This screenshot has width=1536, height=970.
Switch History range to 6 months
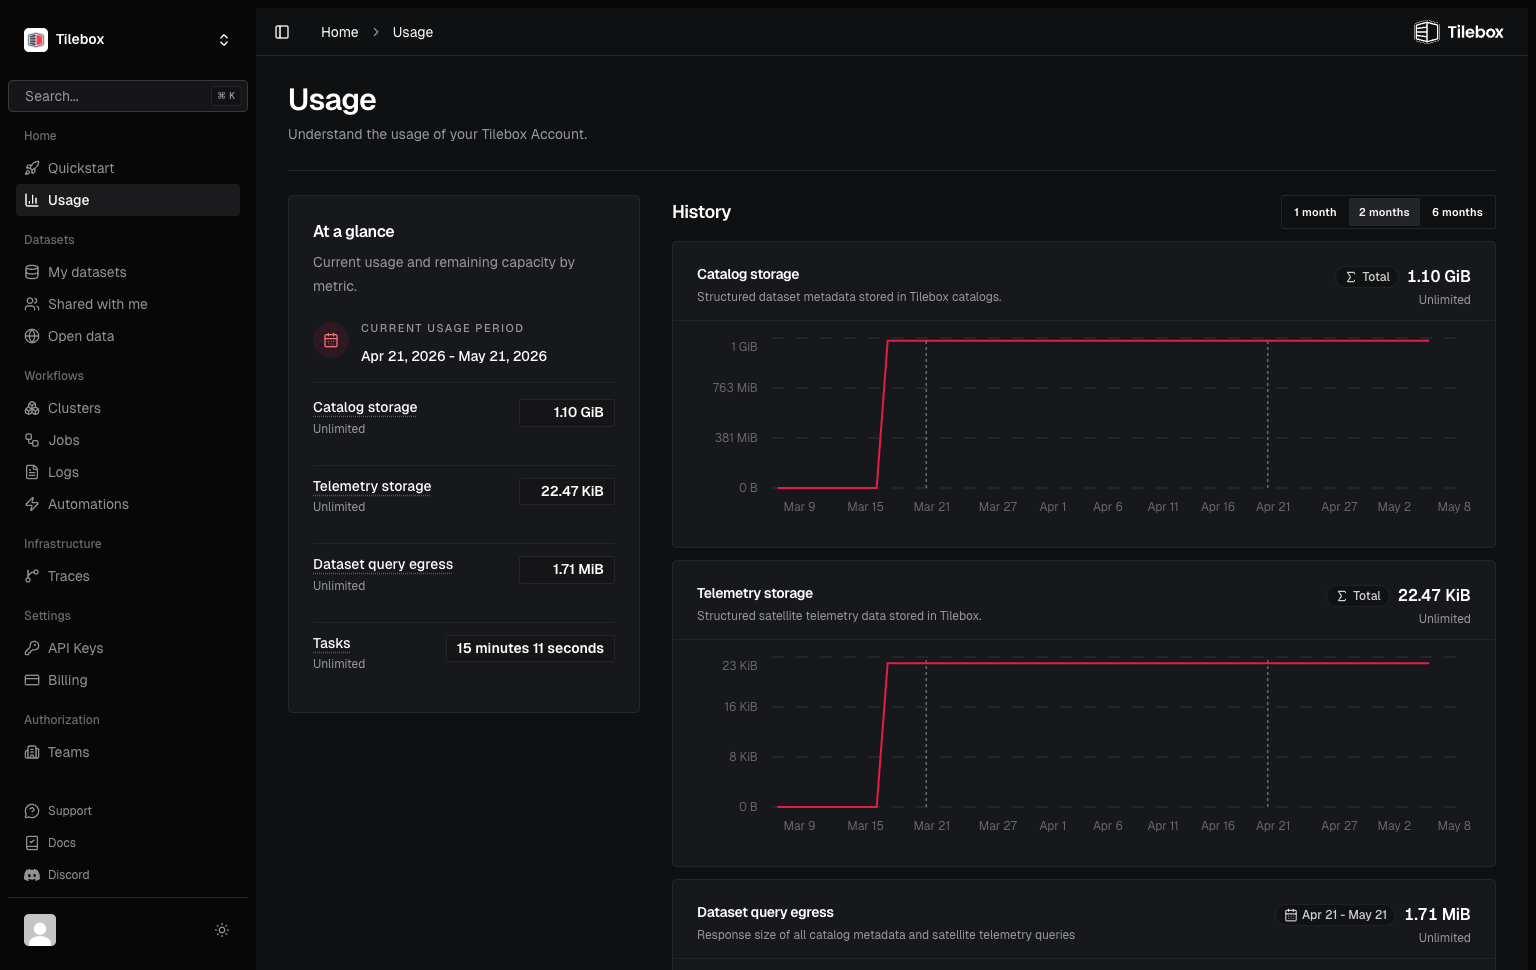(1457, 212)
